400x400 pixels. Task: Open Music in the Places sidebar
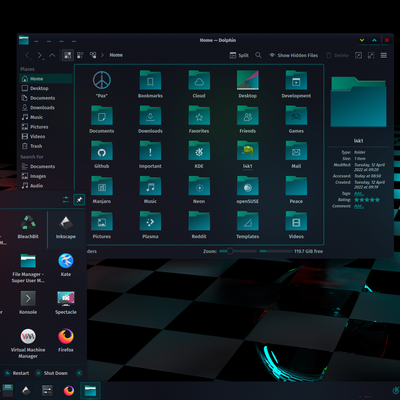[x=46, y=117]
